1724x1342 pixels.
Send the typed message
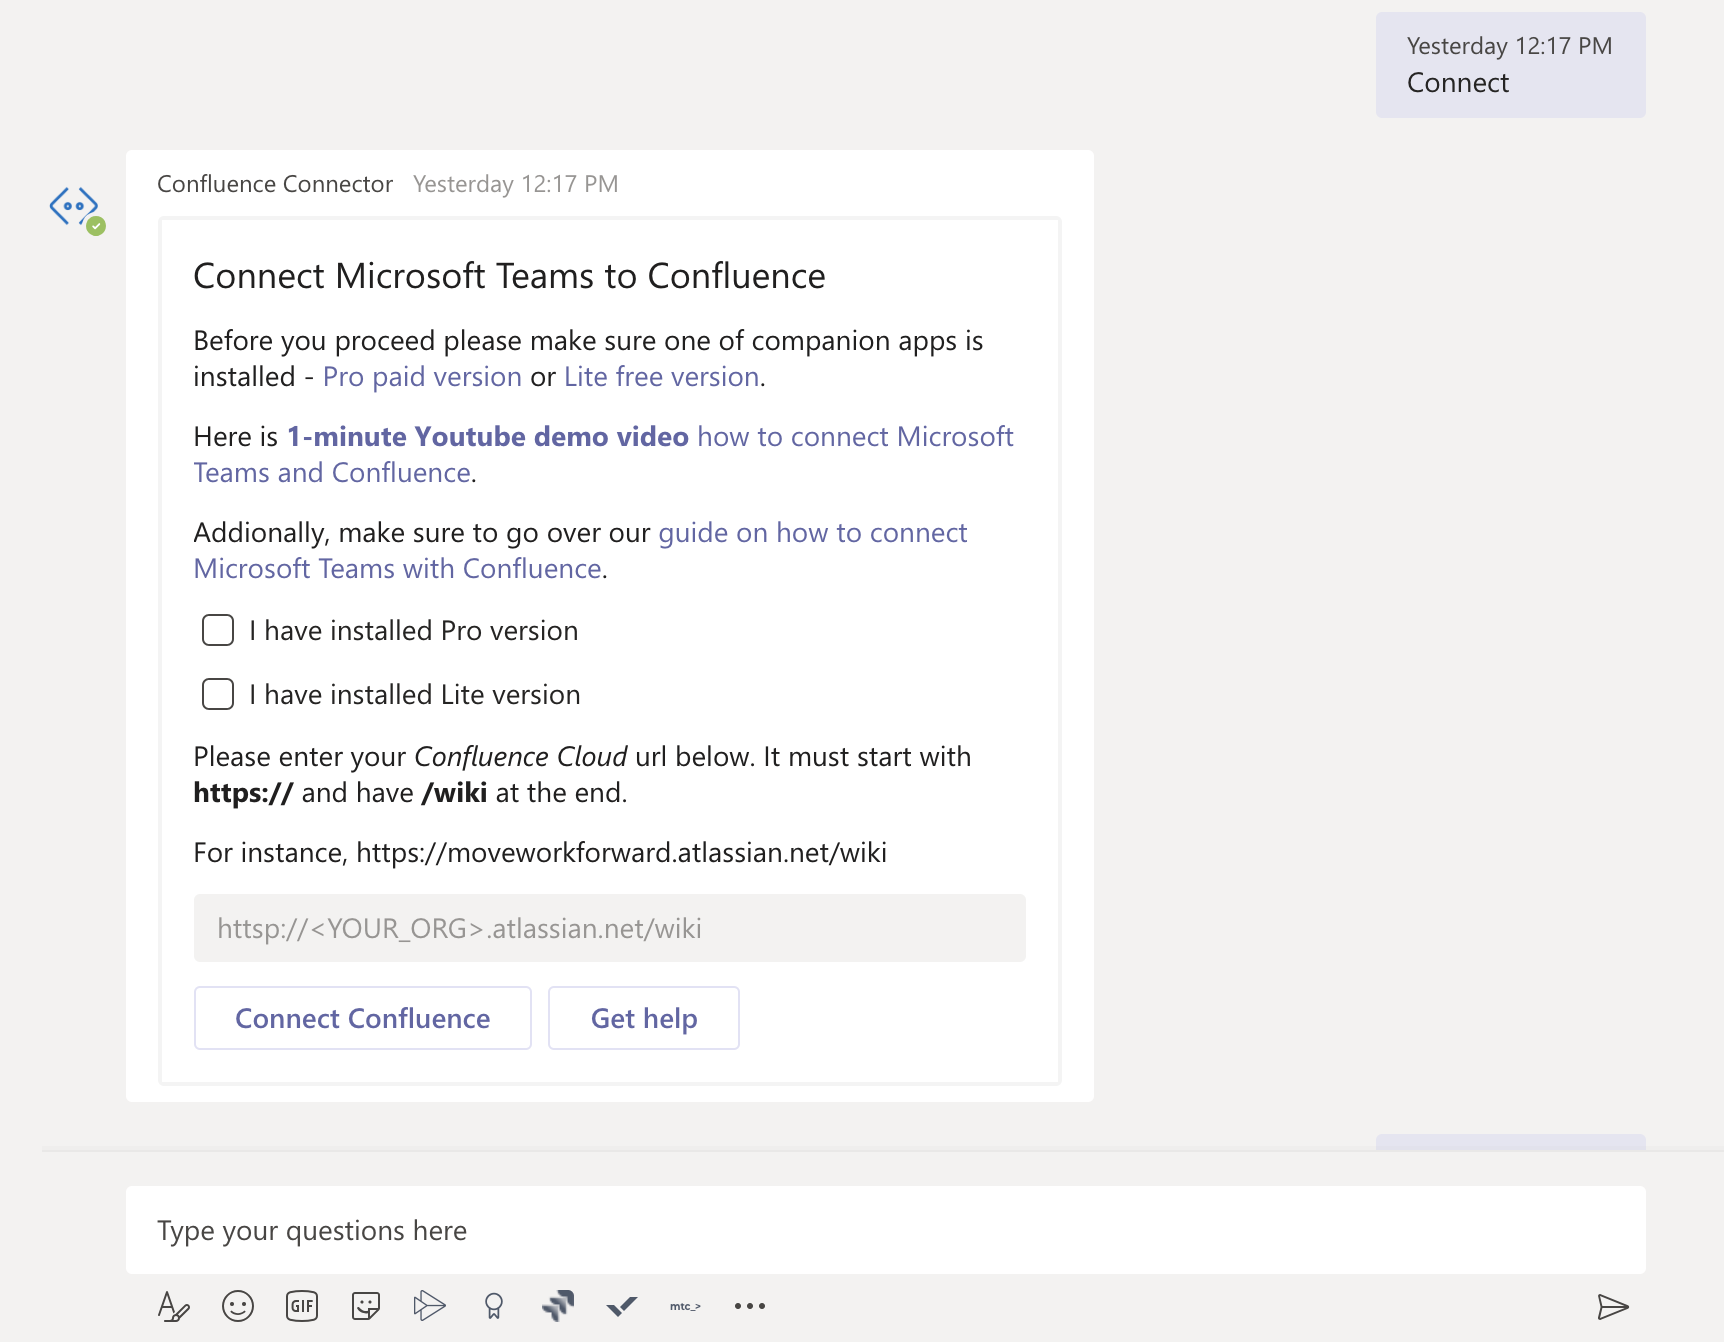coord(1612,1305)
